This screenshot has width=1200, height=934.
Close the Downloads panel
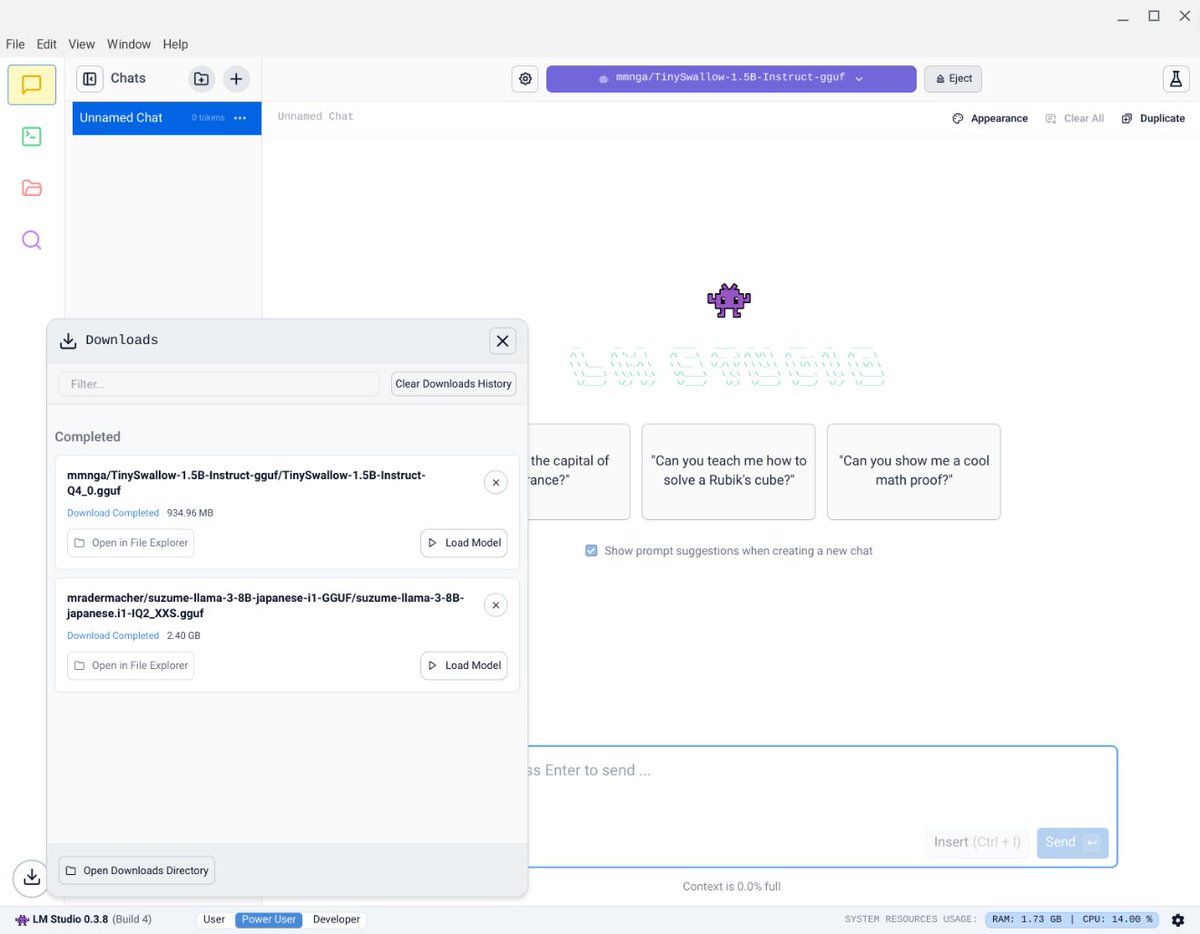click(503, 341)
